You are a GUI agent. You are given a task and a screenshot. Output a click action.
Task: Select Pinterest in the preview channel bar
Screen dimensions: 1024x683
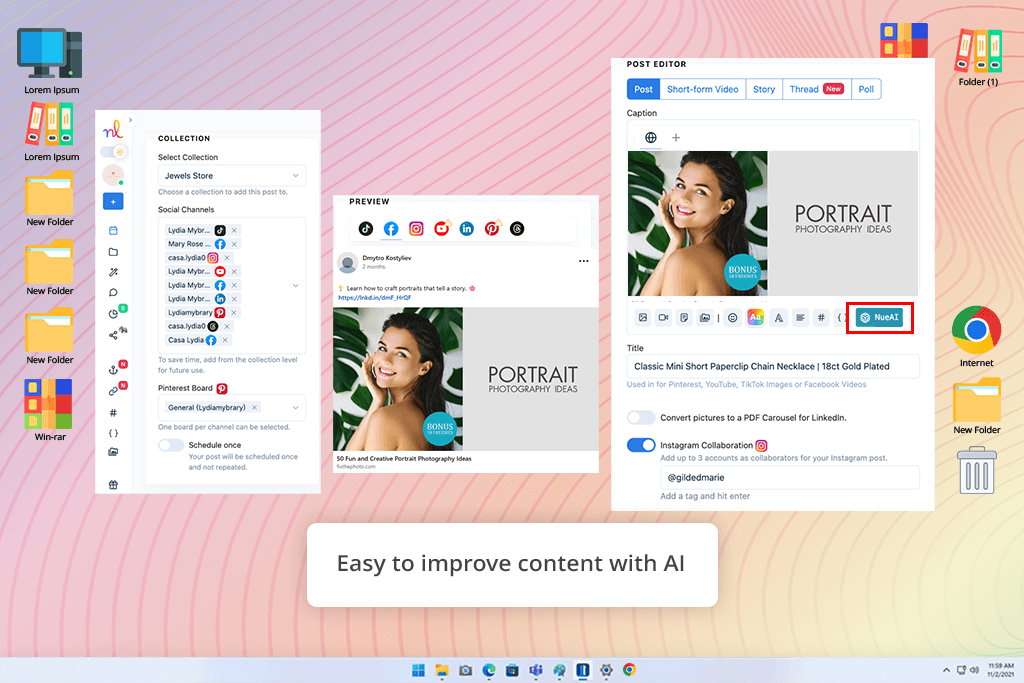click(492, 229)
